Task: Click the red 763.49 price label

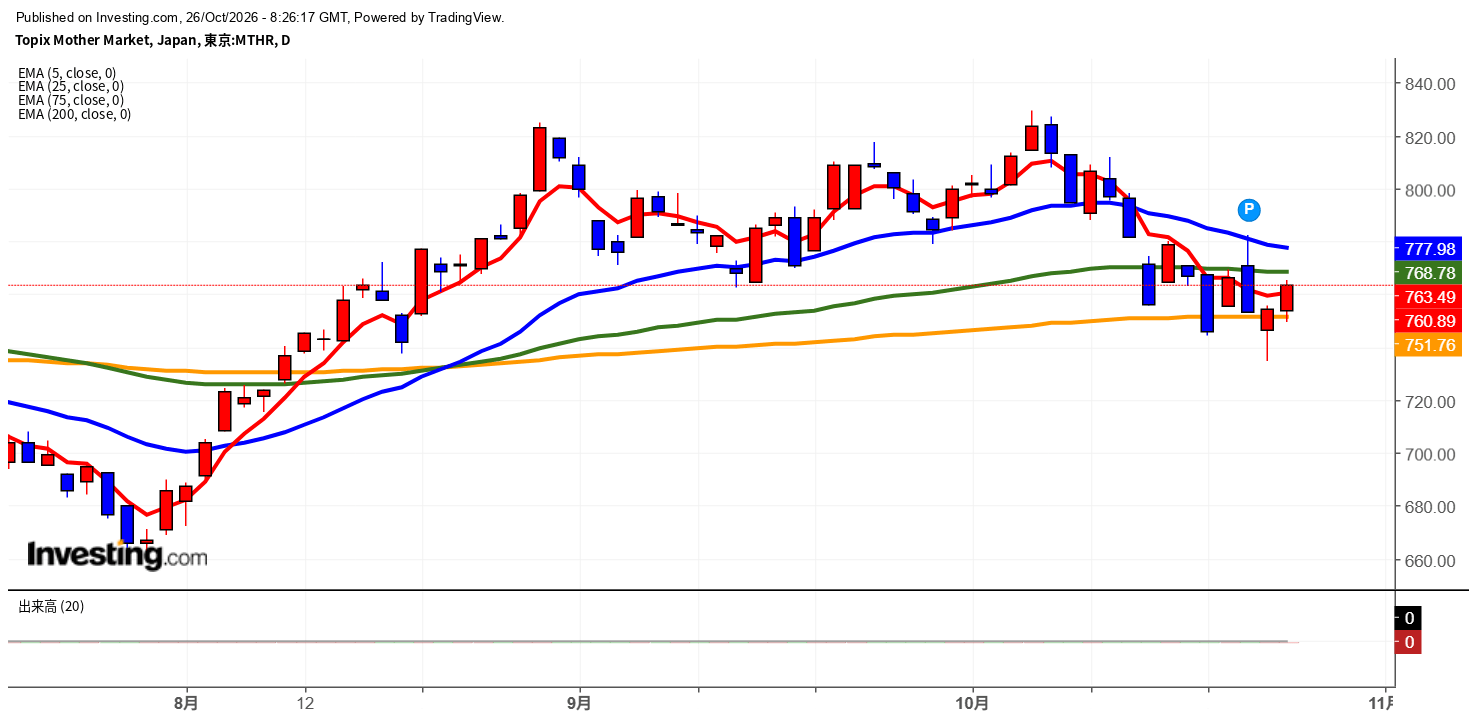Action: tap(1429, 297)
